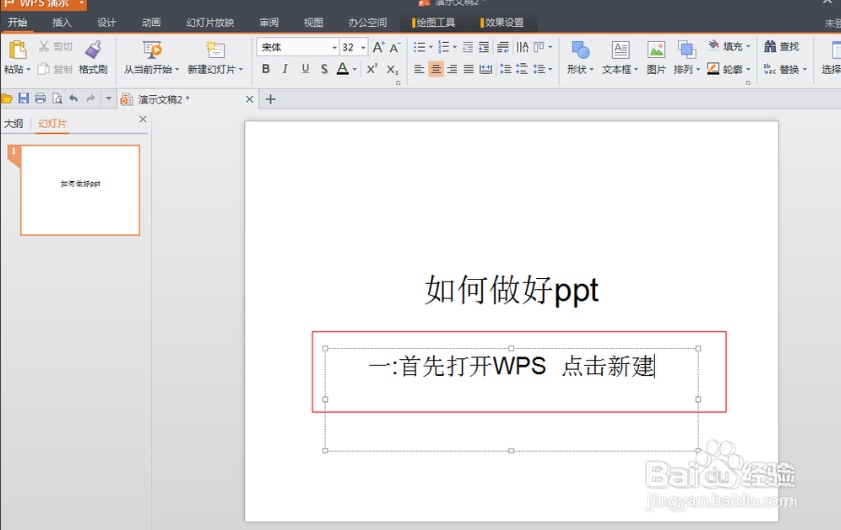Save the document with the floppy icon
Image resolution: width=841 pixels, height=530 pixels.
point(24,98)
